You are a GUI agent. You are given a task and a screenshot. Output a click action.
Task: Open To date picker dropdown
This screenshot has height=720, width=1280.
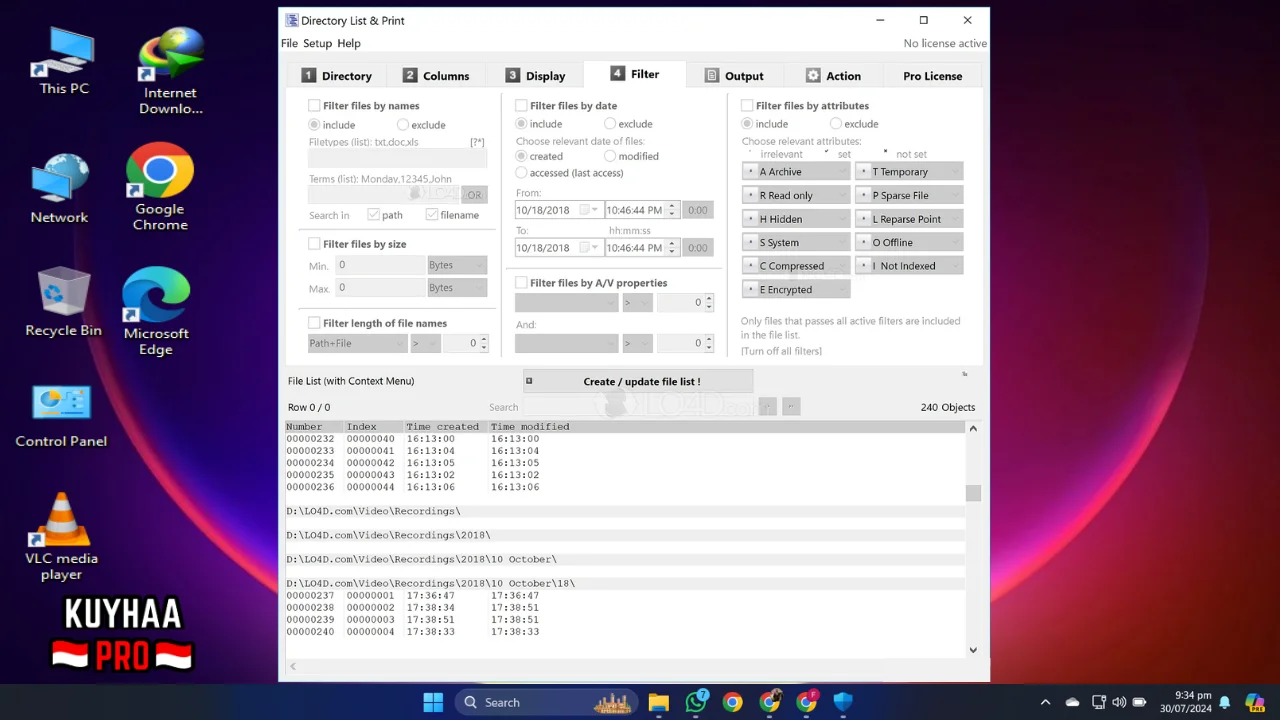pos(594,247)
